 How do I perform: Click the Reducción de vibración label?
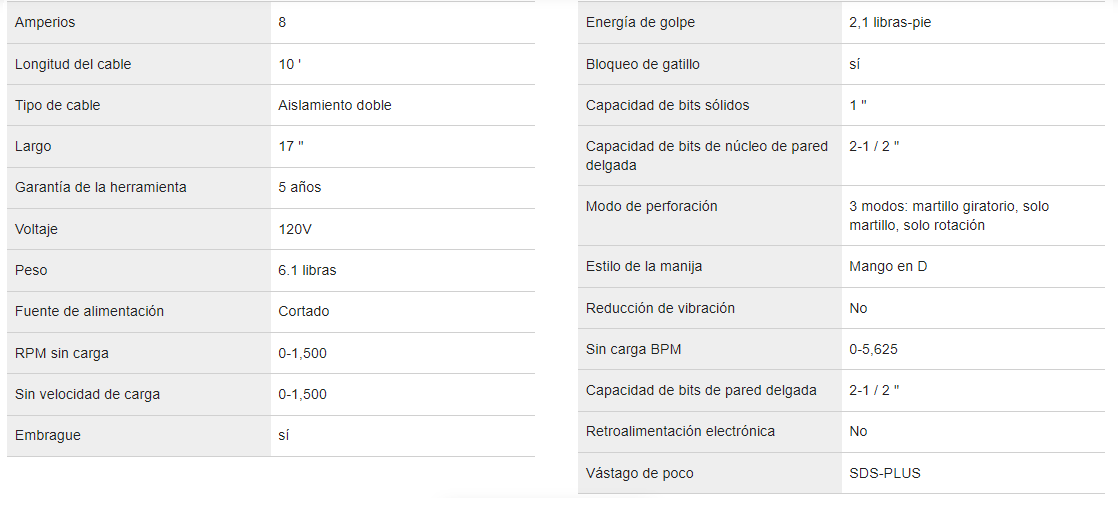coord(660,308)
